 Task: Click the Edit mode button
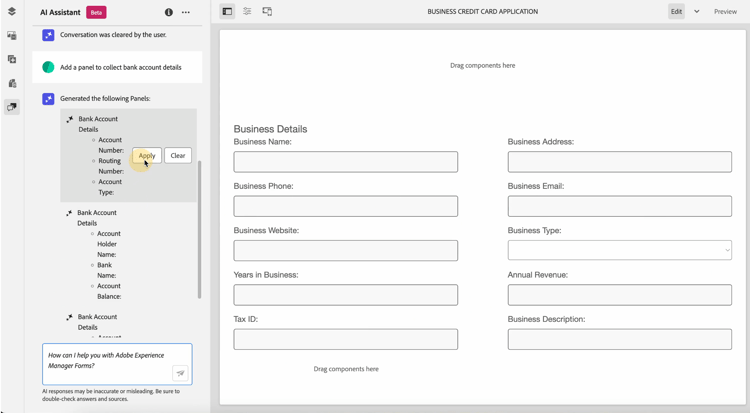676,11
